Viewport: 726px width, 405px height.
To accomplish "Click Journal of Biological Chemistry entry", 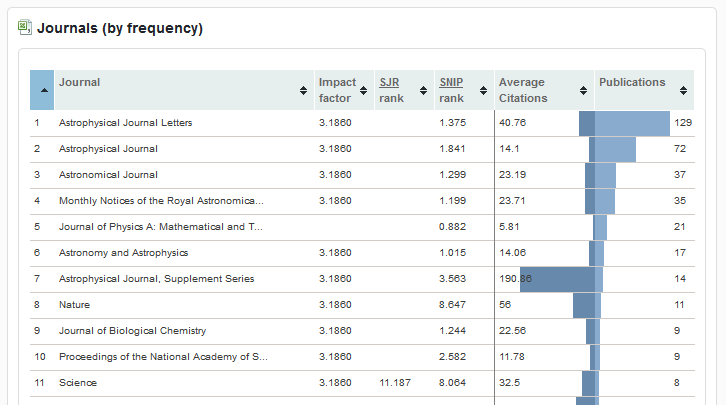I will pyautogui.click(x=132, y=331).
